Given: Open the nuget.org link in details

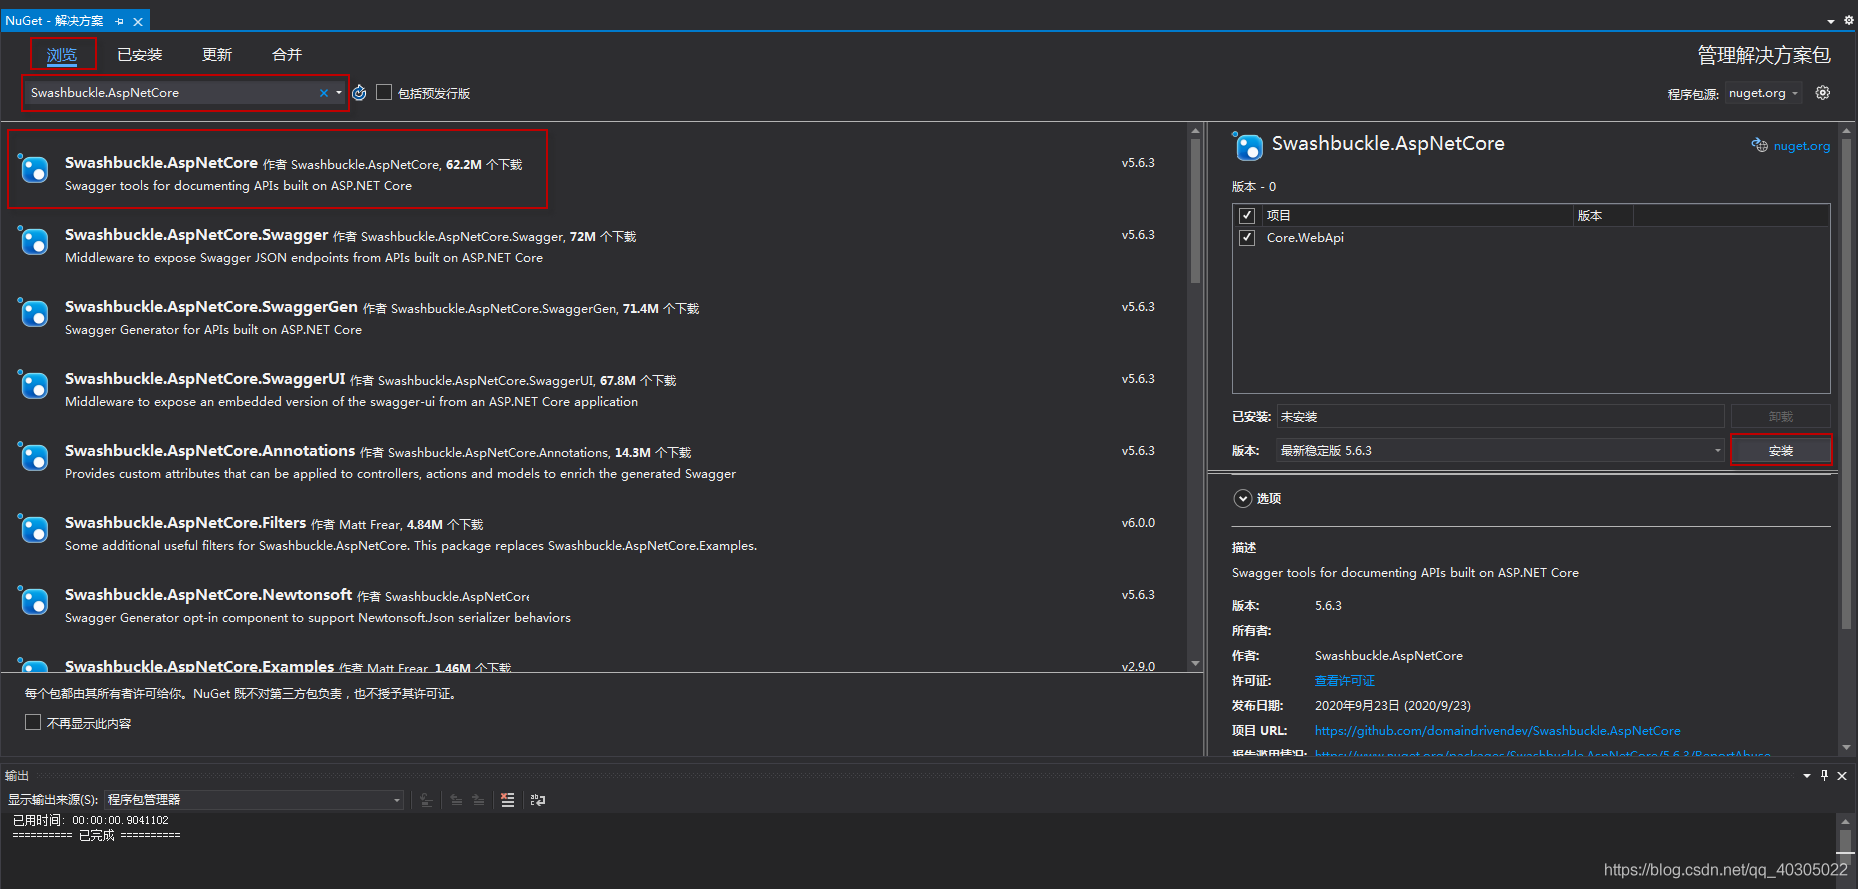Looking at the screenshot, I should 1802,146.
